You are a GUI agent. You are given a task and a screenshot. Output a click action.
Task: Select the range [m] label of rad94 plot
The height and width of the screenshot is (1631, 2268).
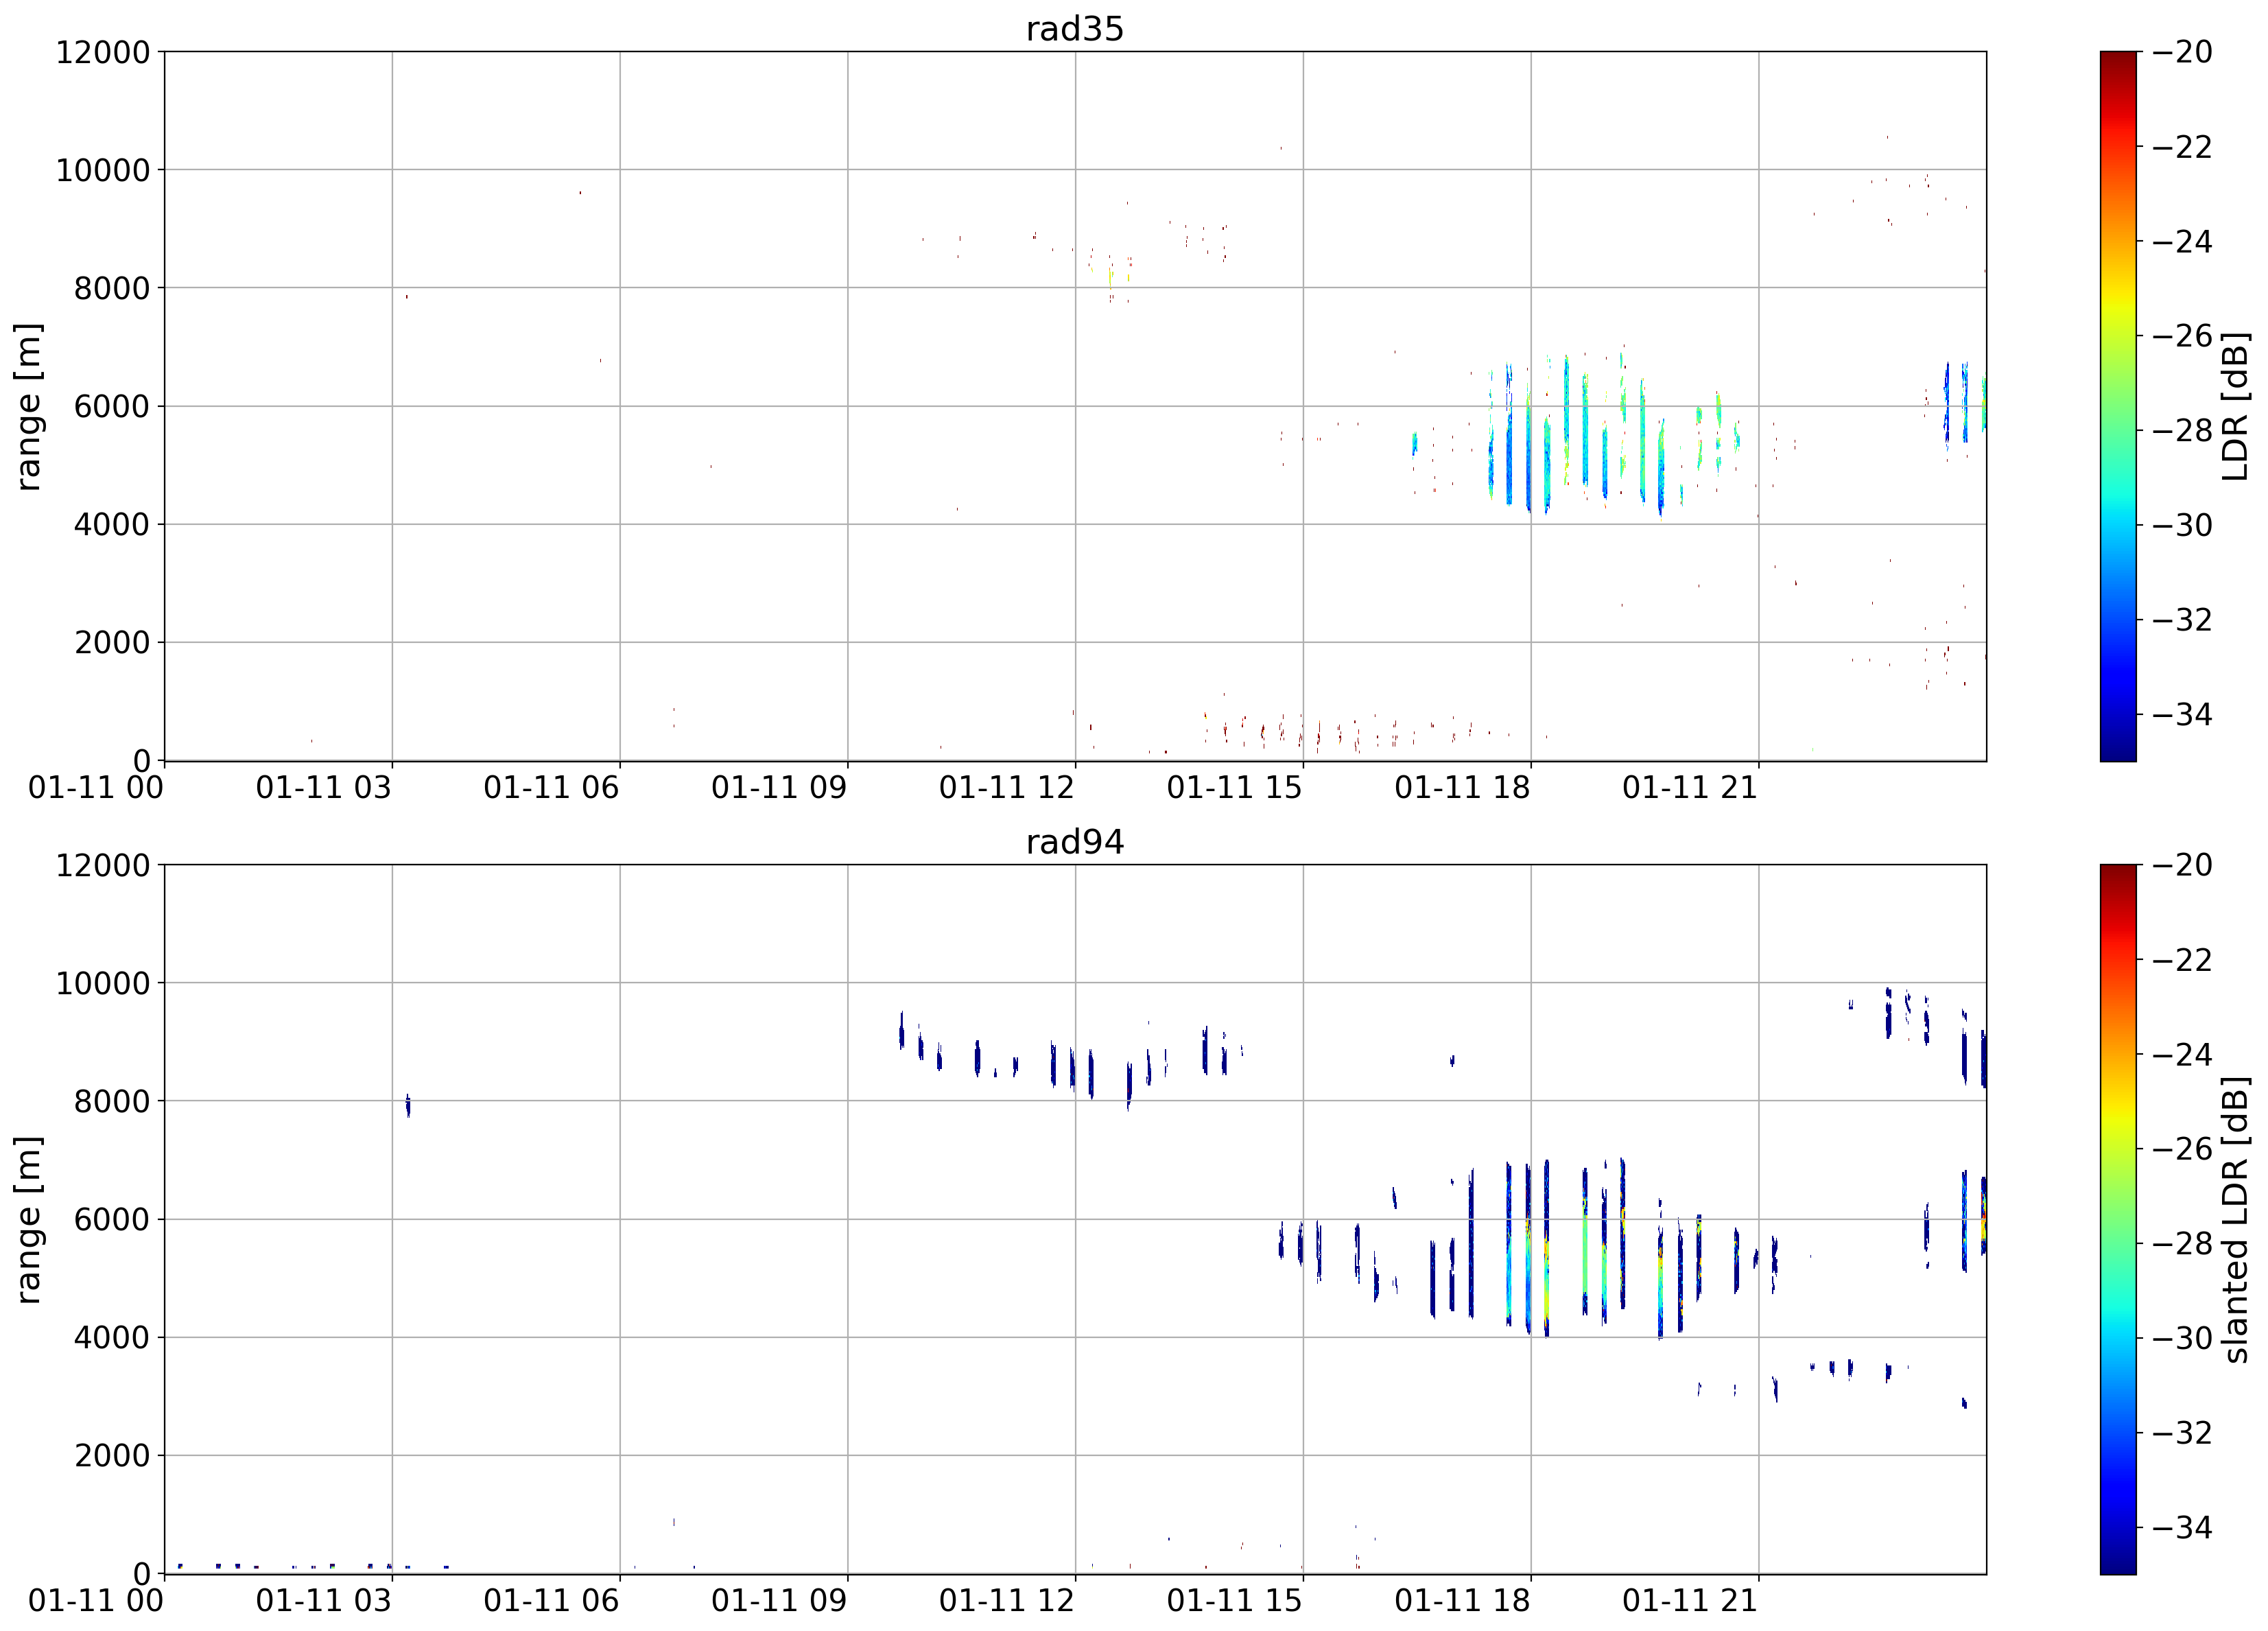pos(28,1219)
